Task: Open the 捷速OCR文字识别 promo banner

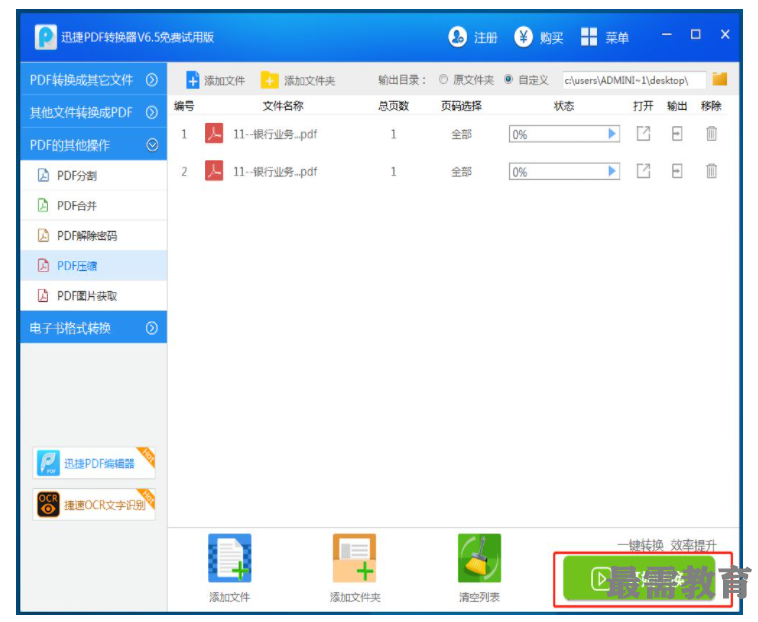Action: point(94,504)
